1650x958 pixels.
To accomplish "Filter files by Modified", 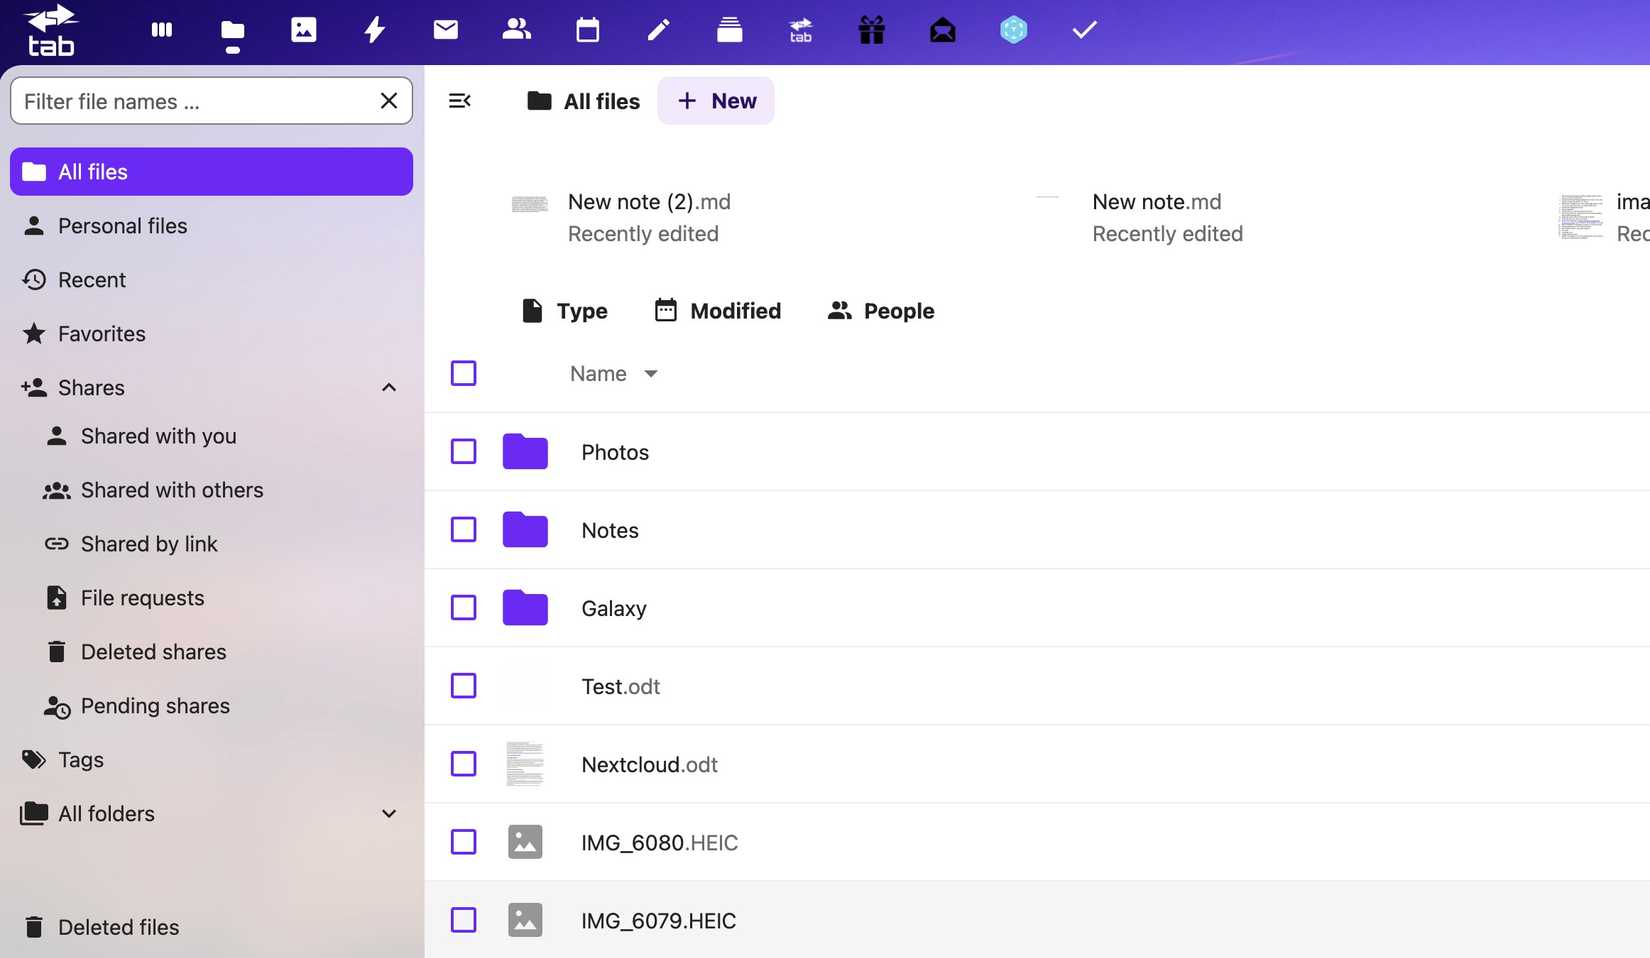I will click(x=718, y=310).
